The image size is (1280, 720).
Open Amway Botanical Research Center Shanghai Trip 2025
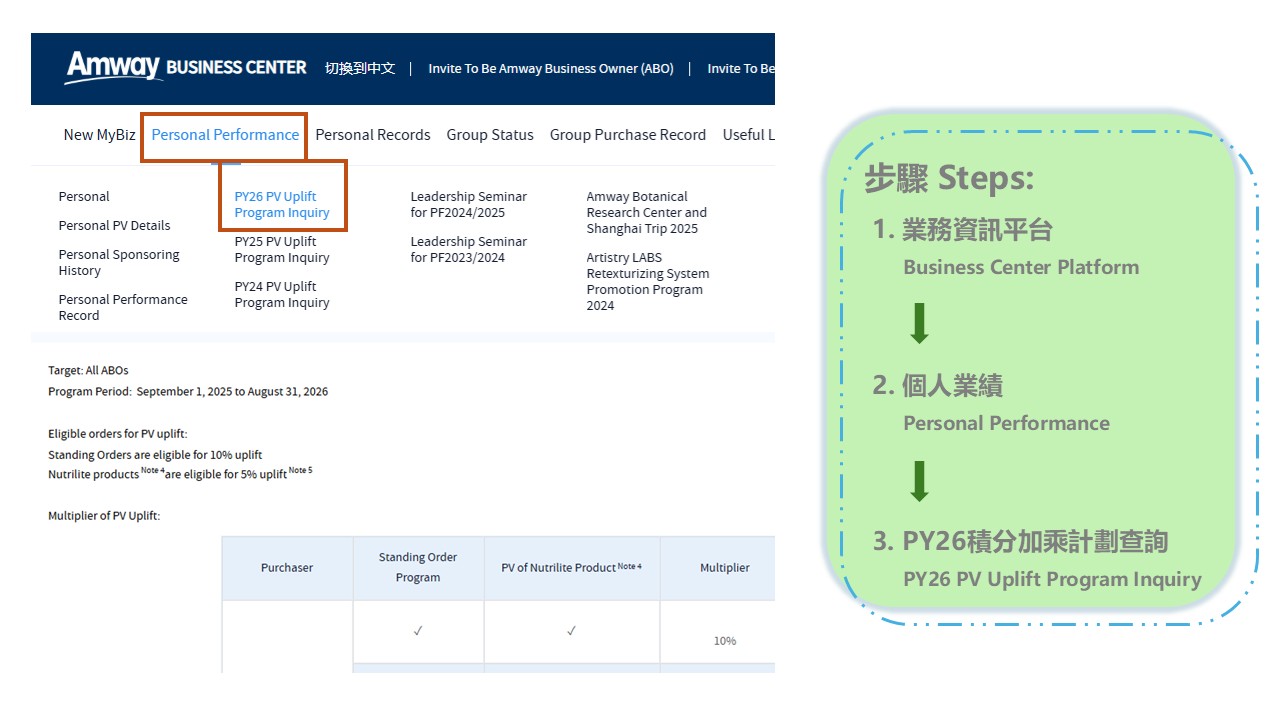click(x=646, y=213)
